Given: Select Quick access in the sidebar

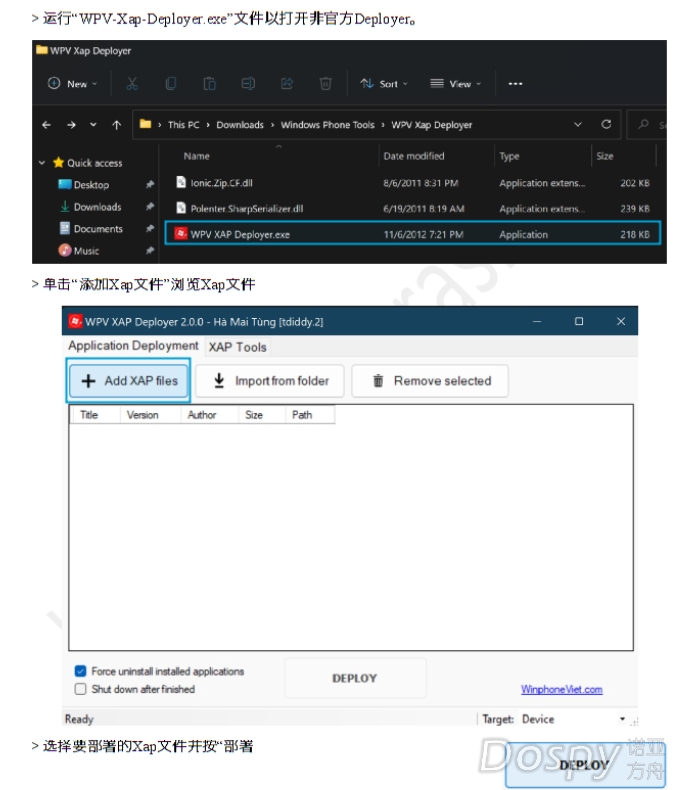Looking at the screenshot, I should tap(88, 163).
